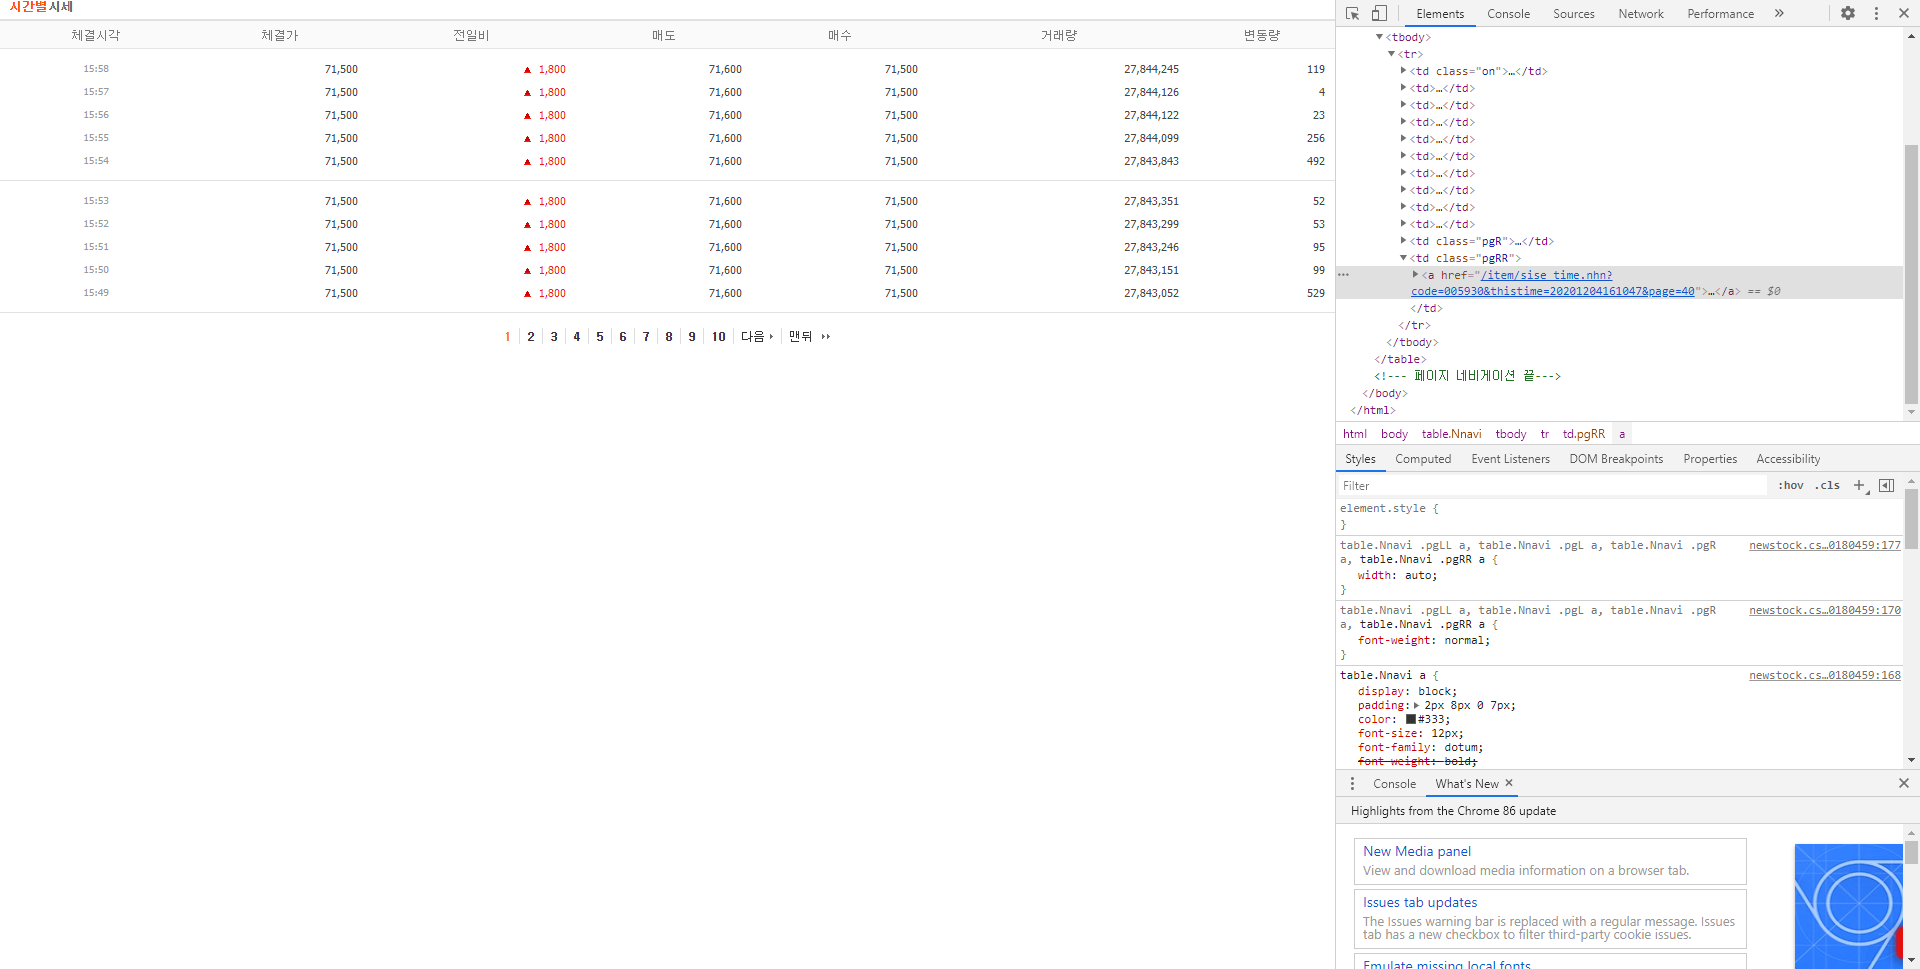
Task: Click the 27,844,245 volume cell
Action: (1151, 69)
